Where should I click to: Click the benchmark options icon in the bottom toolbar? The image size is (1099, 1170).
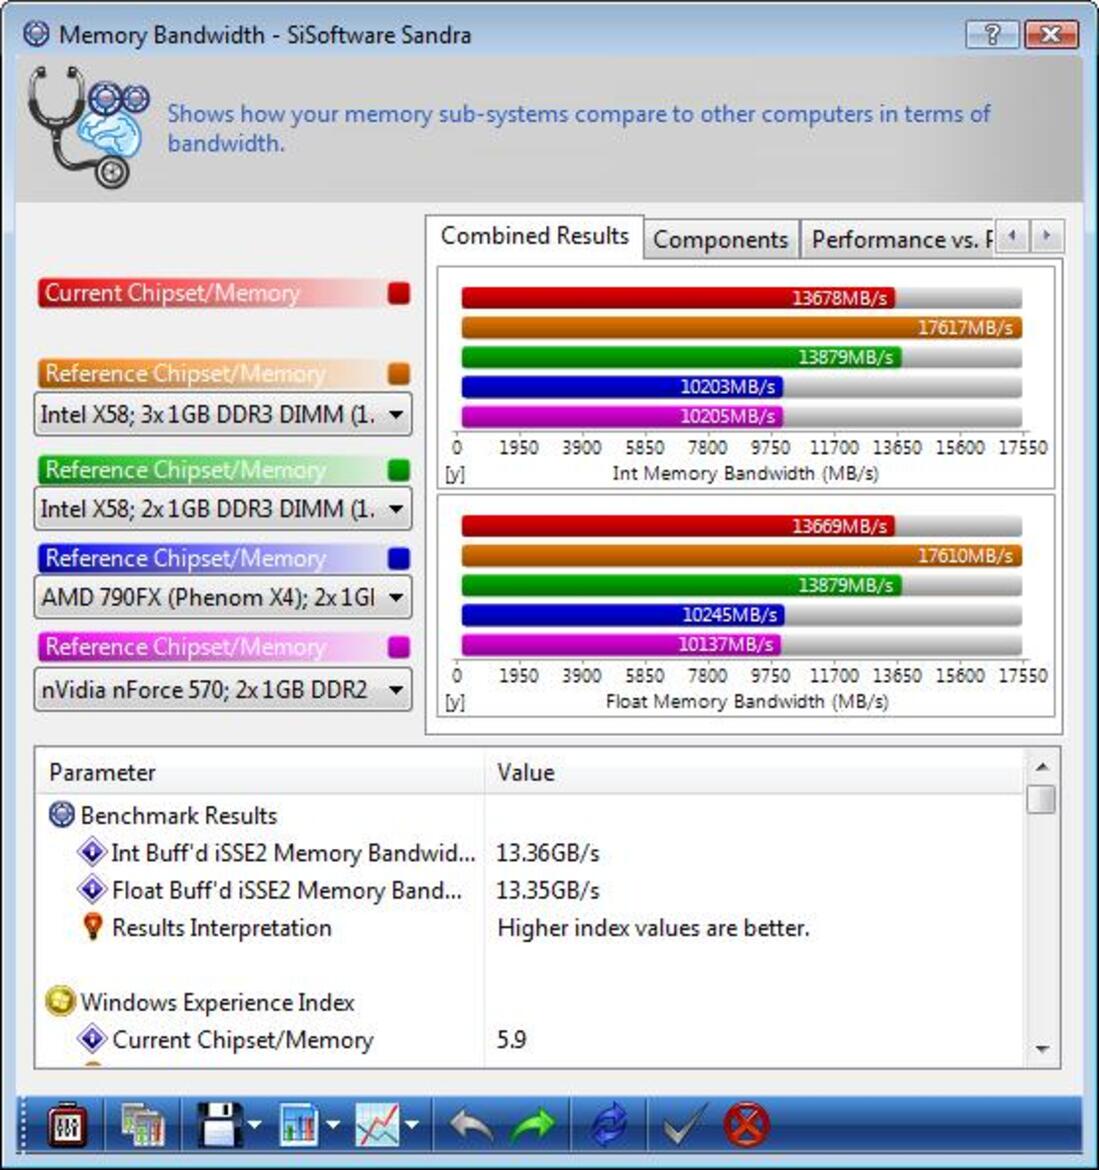67,1125
